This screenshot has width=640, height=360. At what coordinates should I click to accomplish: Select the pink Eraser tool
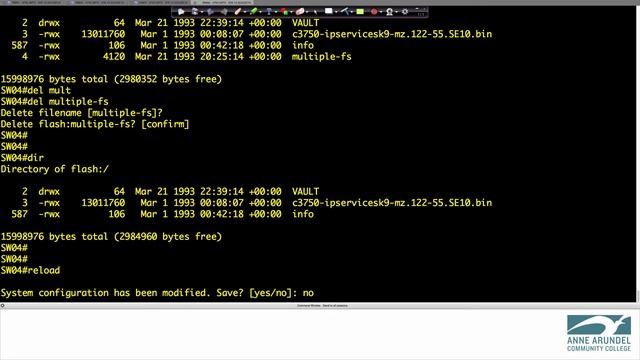(x=300, y=12)
